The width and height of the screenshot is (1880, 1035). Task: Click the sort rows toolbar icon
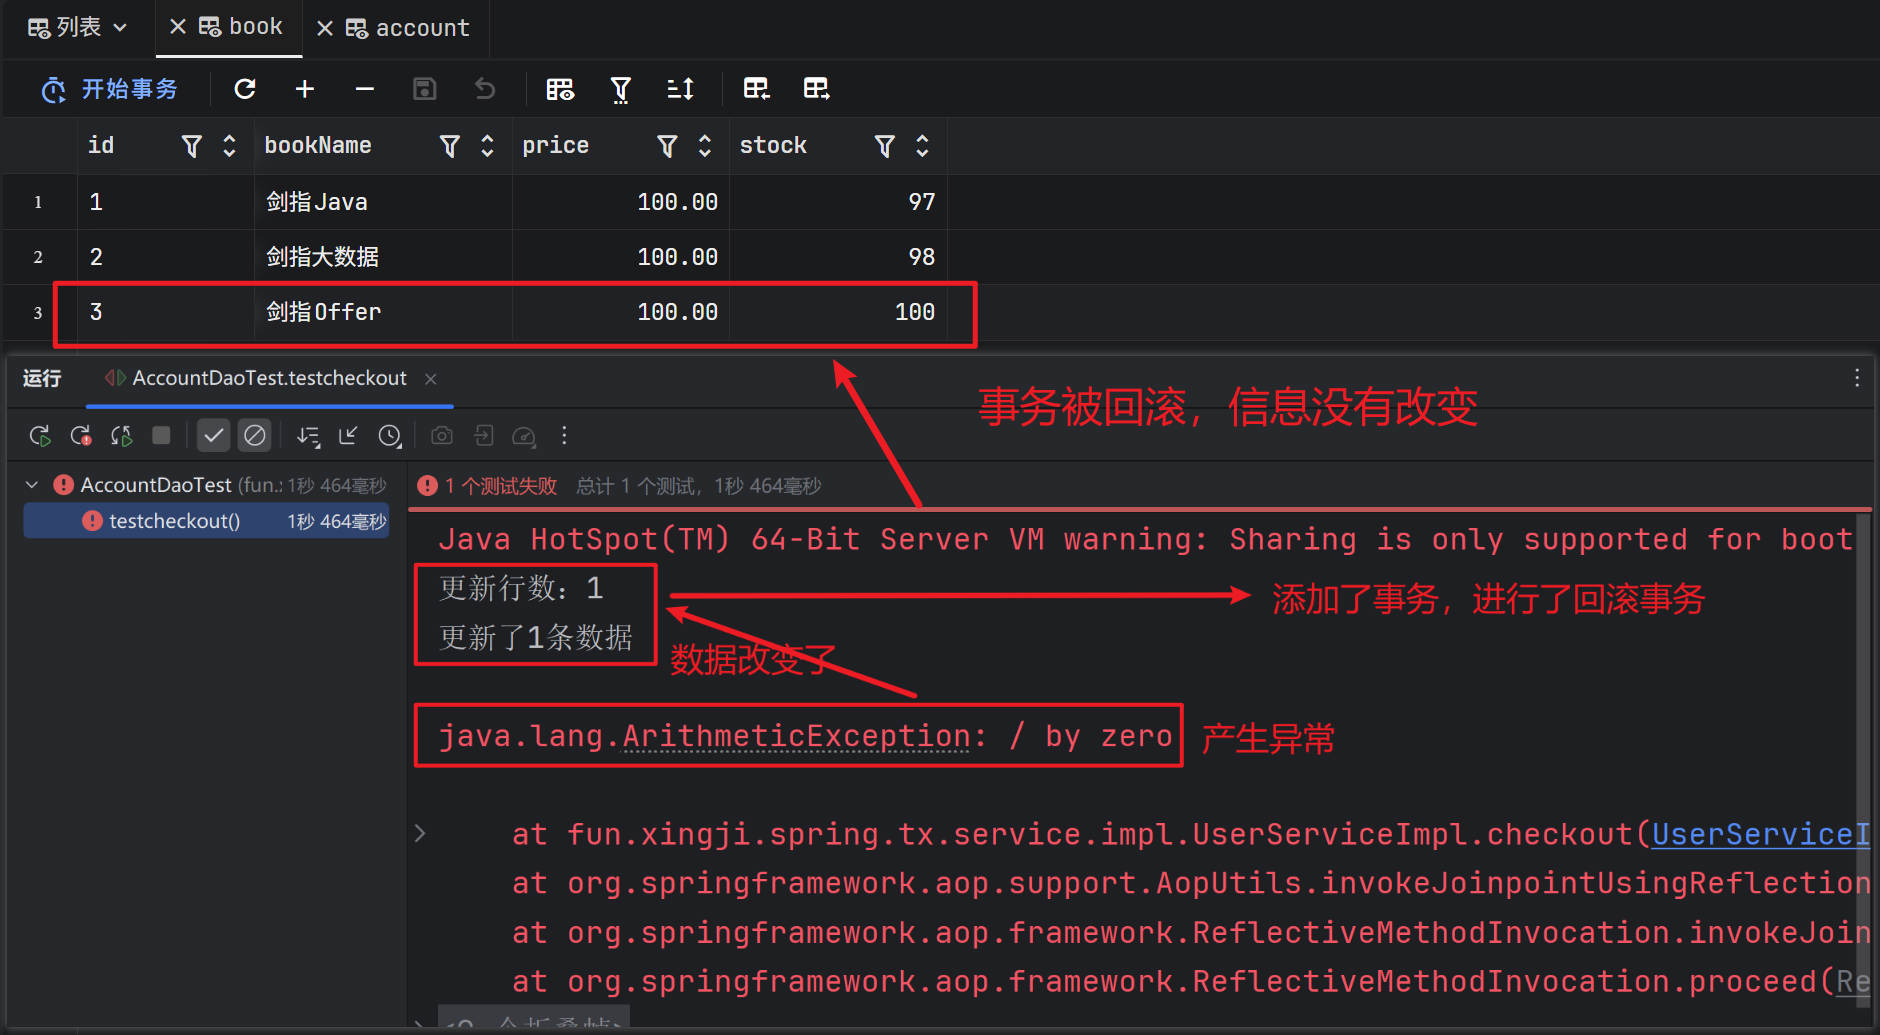pos(680,90)
